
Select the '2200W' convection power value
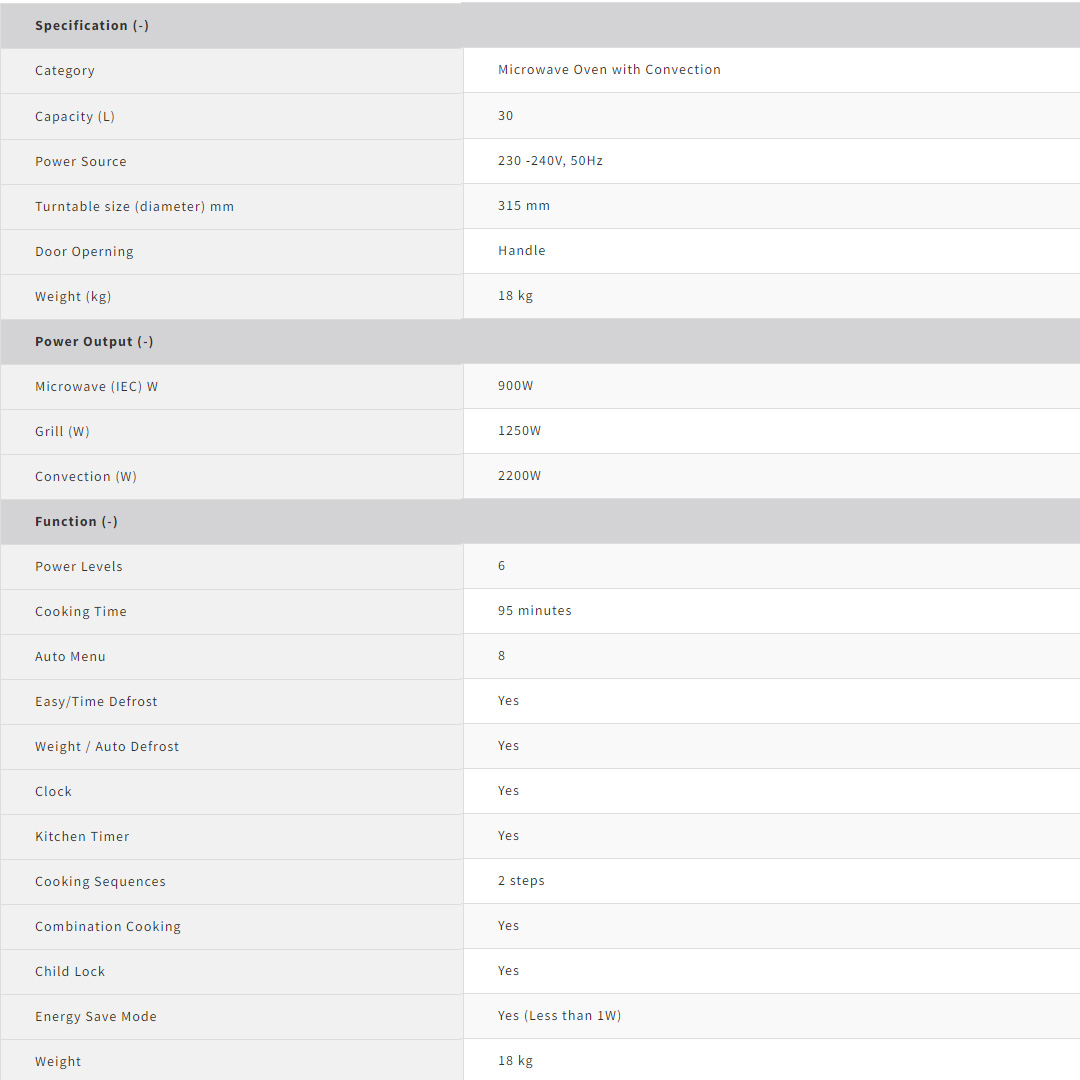click(519, 475)
